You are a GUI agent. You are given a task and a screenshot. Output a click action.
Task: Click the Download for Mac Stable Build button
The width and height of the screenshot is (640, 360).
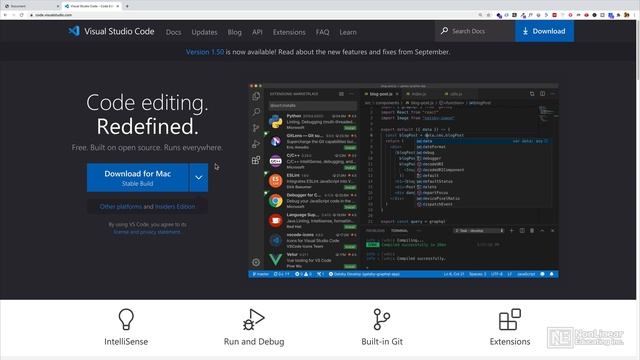[x=138, y=178]
